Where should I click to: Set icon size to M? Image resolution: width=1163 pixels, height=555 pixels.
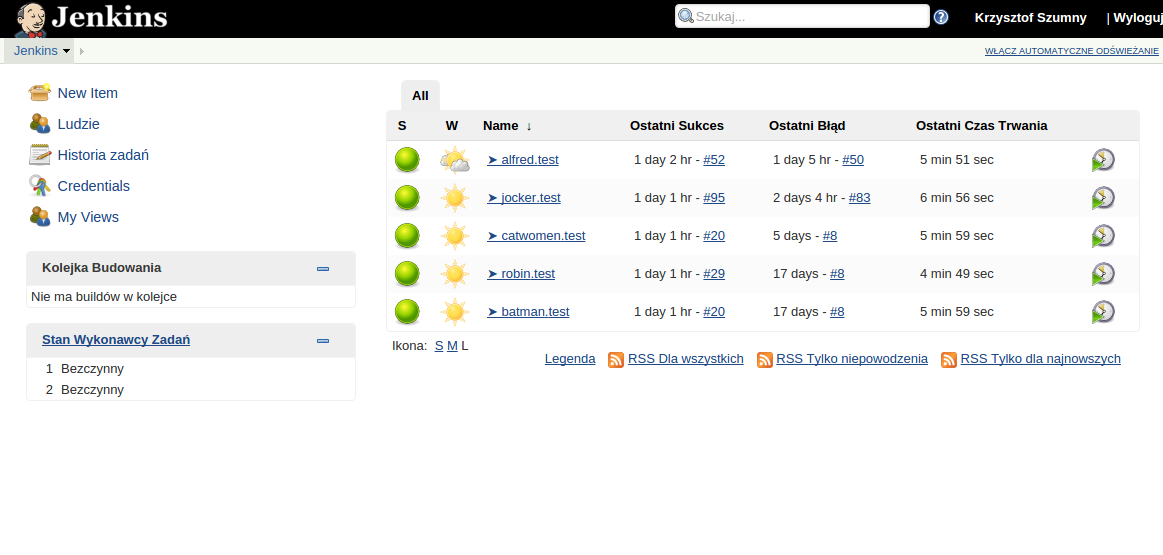coord(452,346)
